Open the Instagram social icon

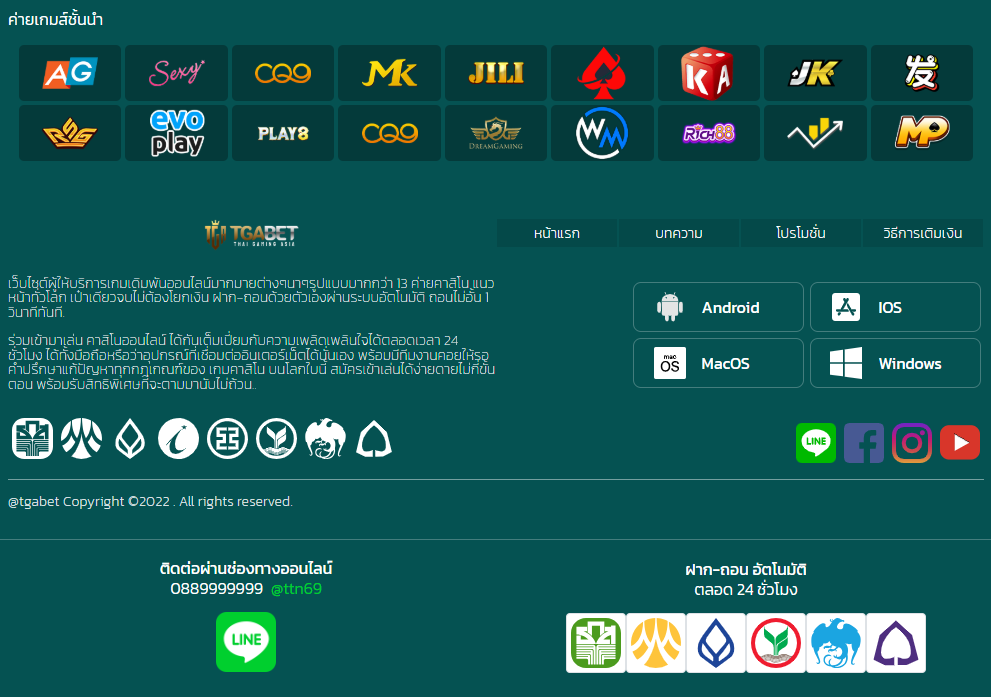tap(912, 443)
